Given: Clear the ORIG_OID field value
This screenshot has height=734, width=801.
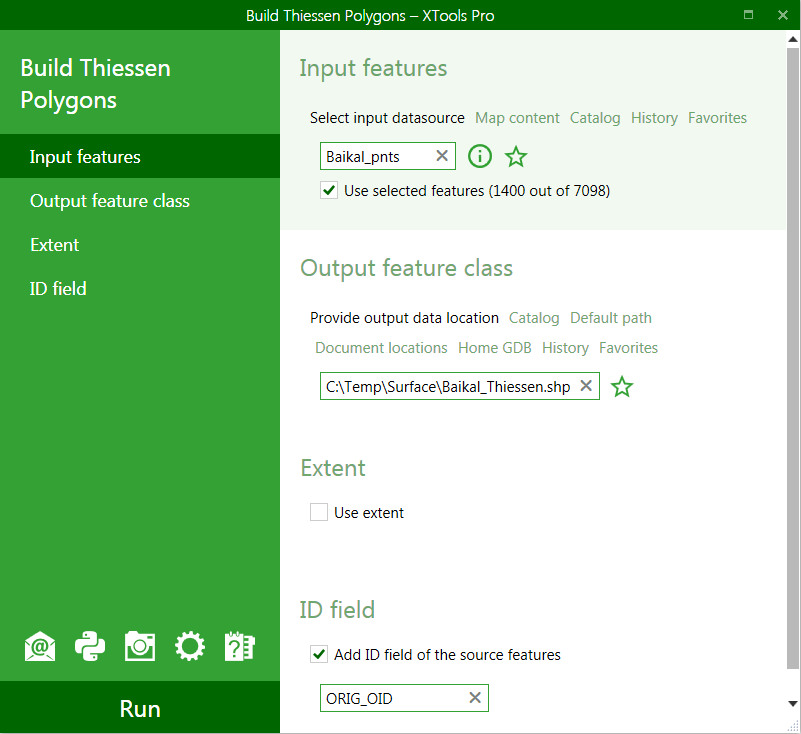Looking at the screenshot, I should [x=475, y=697].
